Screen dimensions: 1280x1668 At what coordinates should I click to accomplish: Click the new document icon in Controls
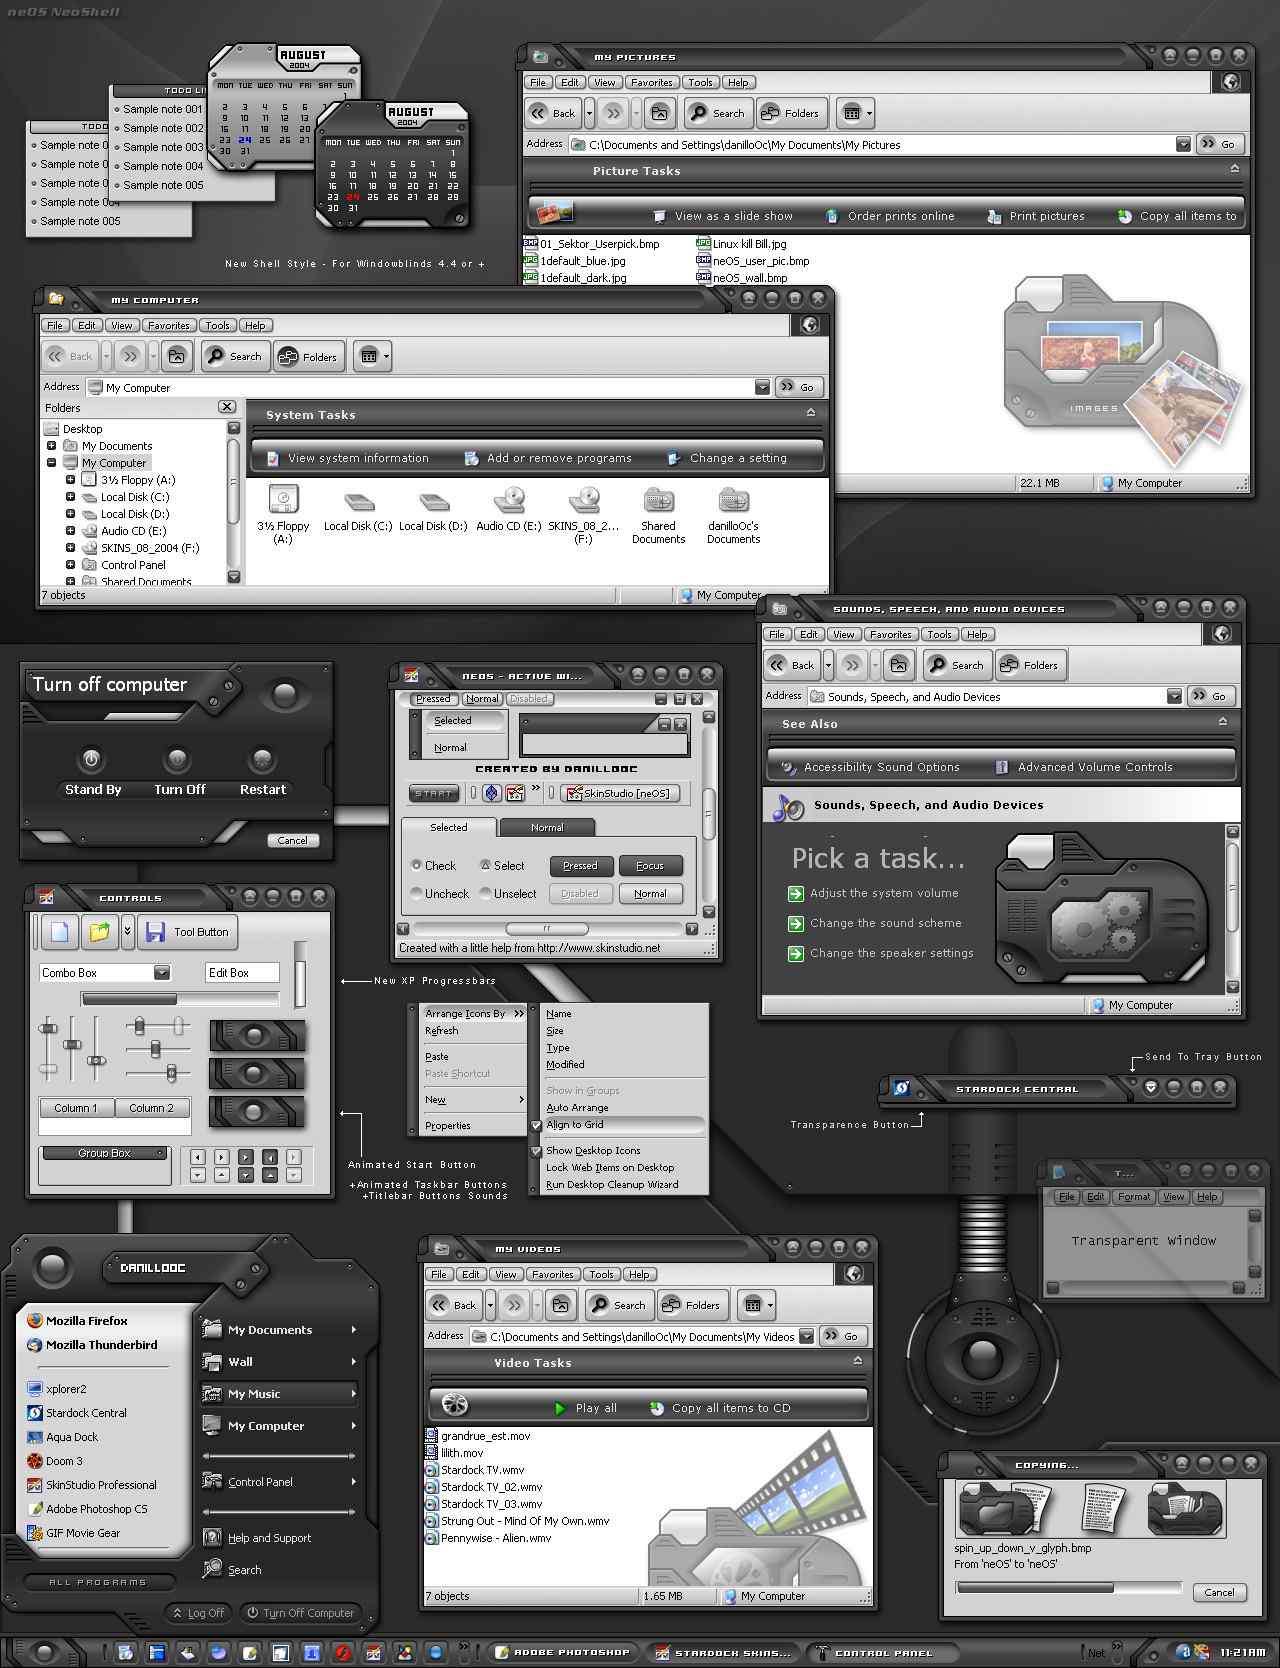coord(60,932)
